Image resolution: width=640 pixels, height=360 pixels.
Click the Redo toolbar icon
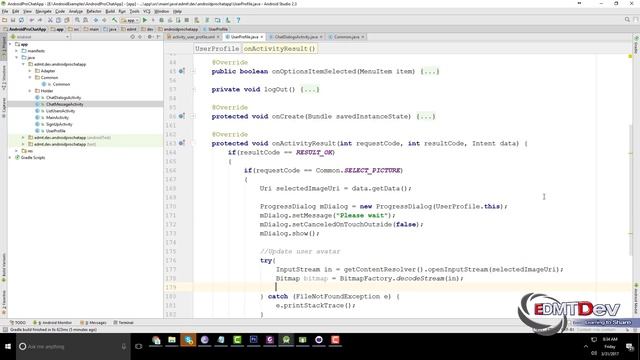(x=40, y=20)
